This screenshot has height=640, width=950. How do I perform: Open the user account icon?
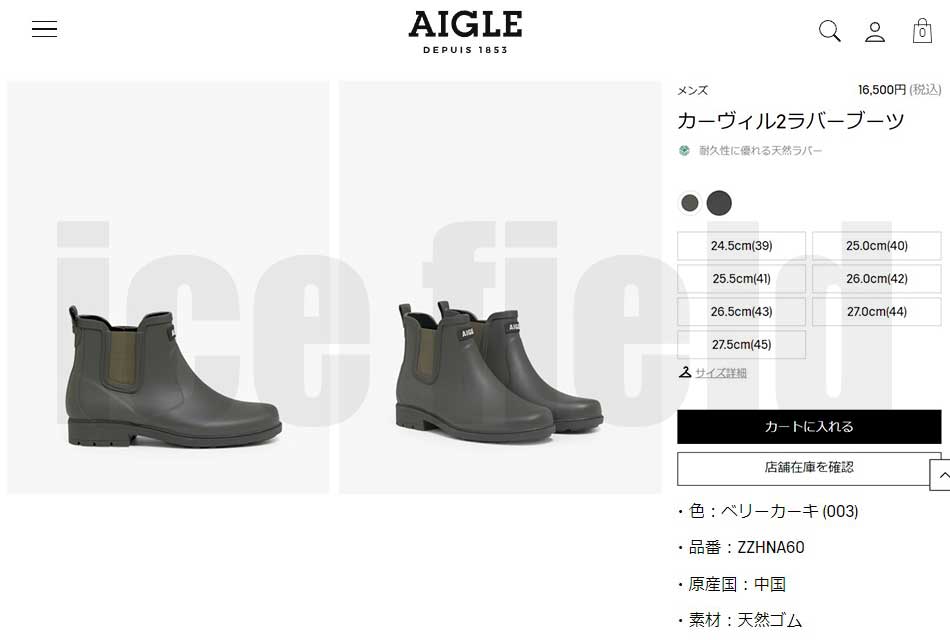point(875,32)
